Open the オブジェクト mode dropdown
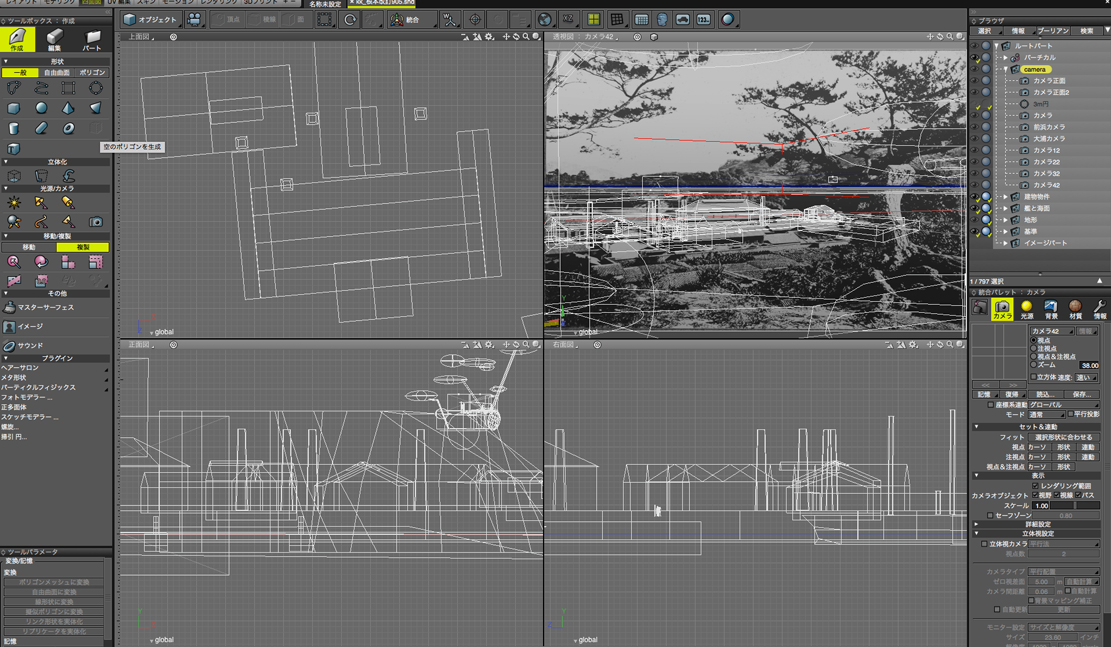 [x=151, y=19]
